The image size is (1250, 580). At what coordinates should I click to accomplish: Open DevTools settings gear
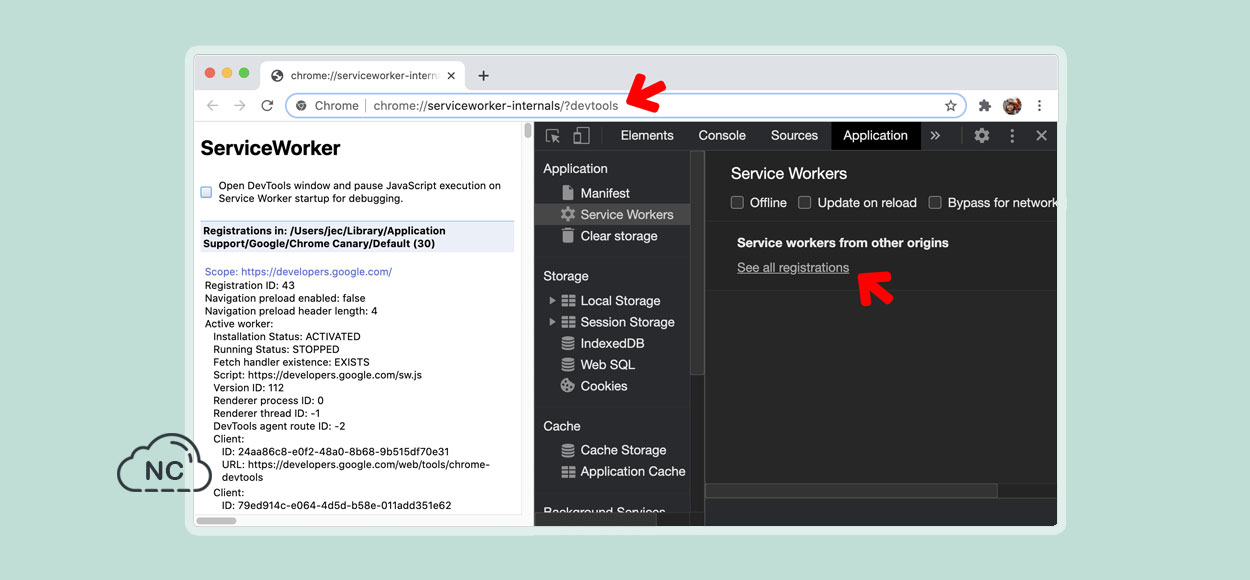(982, 136)
